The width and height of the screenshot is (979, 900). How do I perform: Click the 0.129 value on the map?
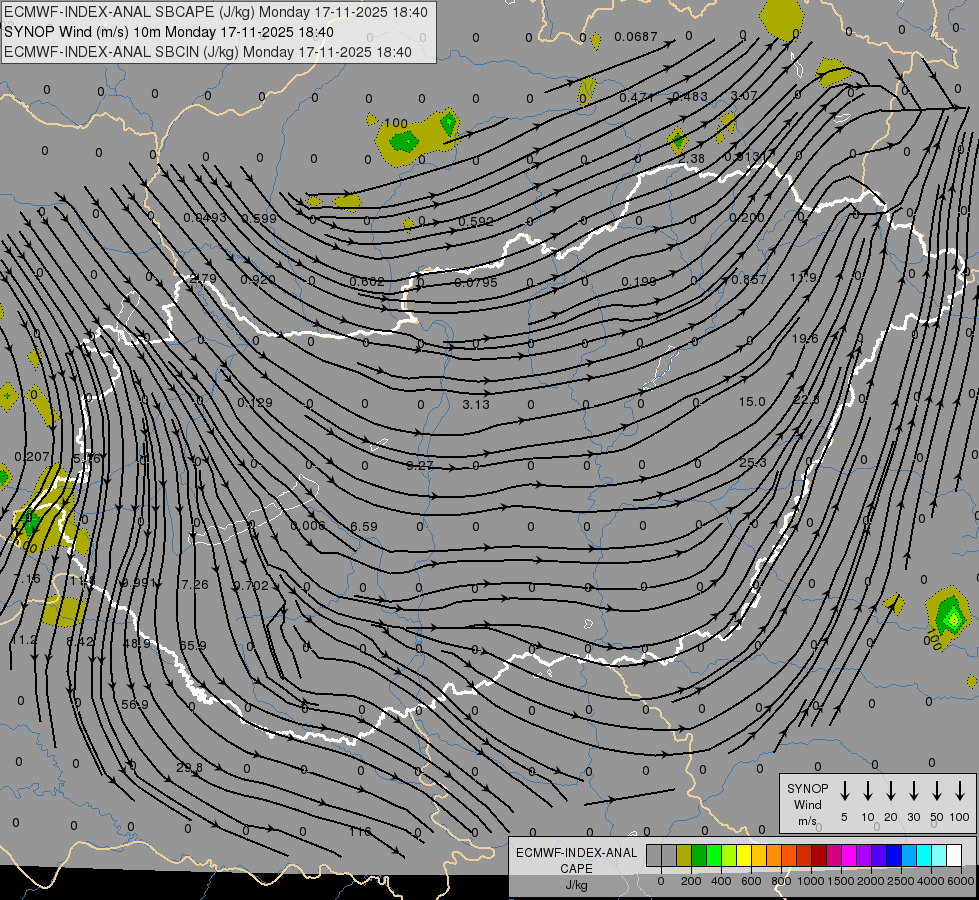(x=255, y=403)
